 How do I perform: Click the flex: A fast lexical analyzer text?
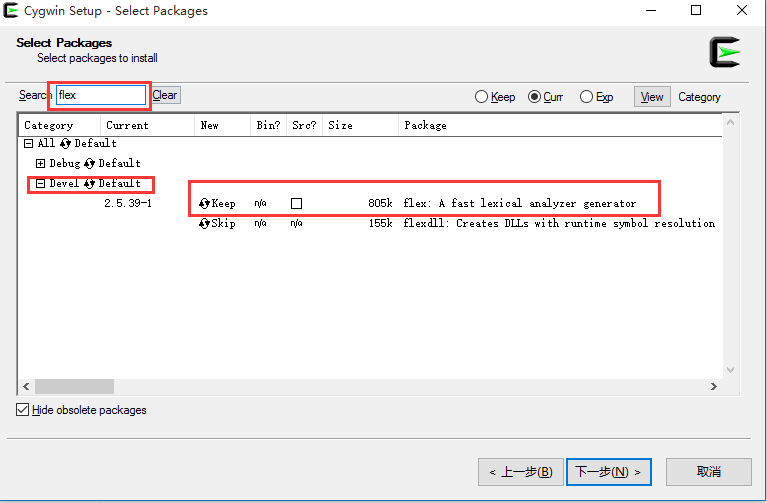519,203
